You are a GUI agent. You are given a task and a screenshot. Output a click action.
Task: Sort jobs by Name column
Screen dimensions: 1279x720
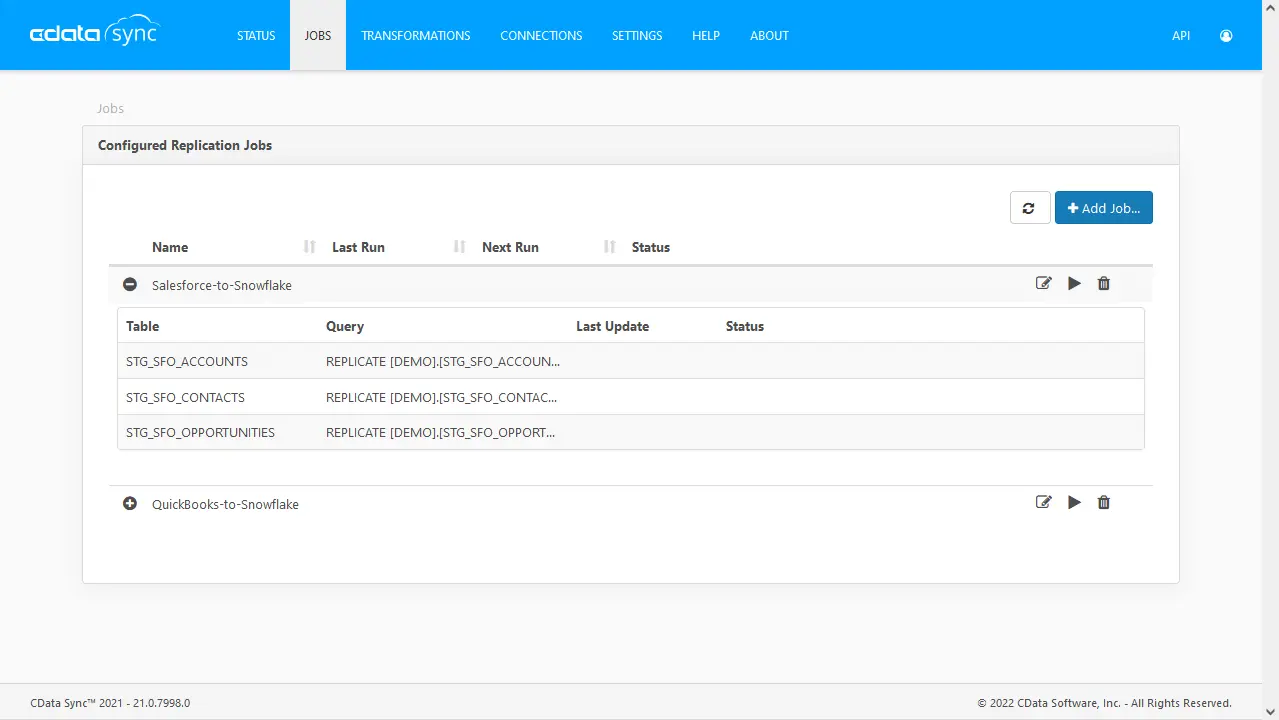coord(170,247)
